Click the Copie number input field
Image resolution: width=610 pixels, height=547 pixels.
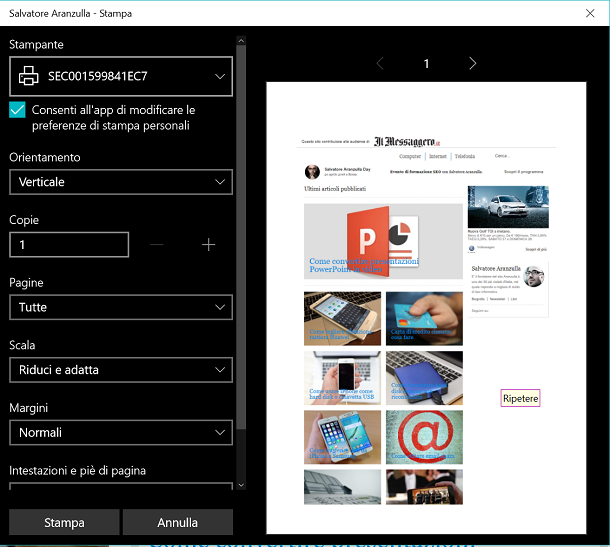point(69,245)
